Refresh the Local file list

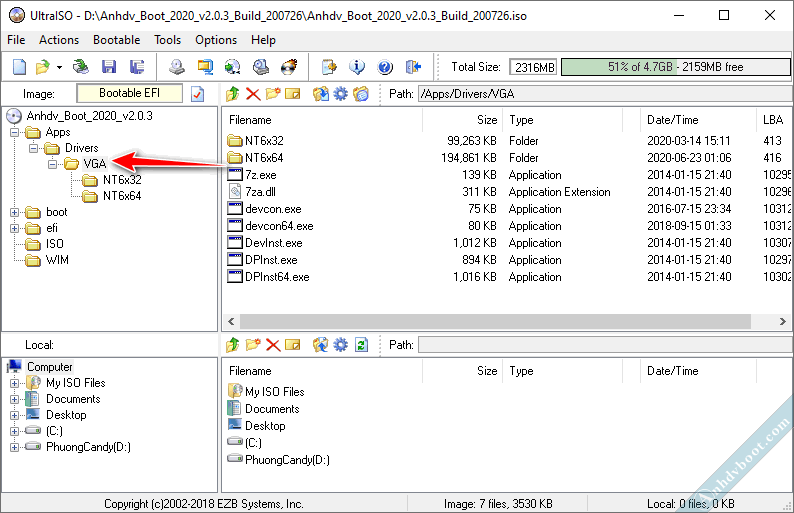pyautogui.click(x=361, y=345)
